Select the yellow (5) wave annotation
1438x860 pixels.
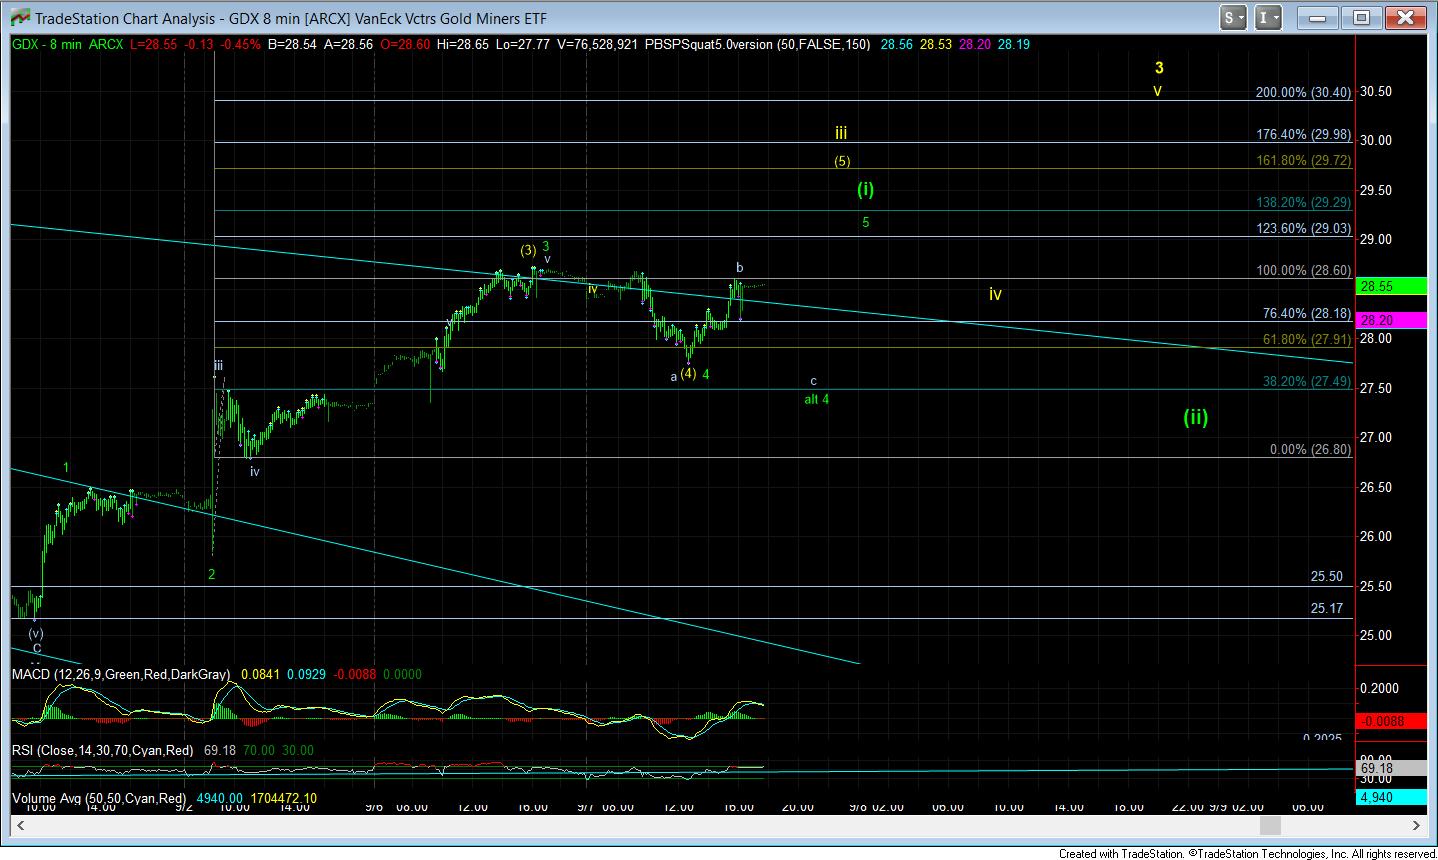pos(843,161)
